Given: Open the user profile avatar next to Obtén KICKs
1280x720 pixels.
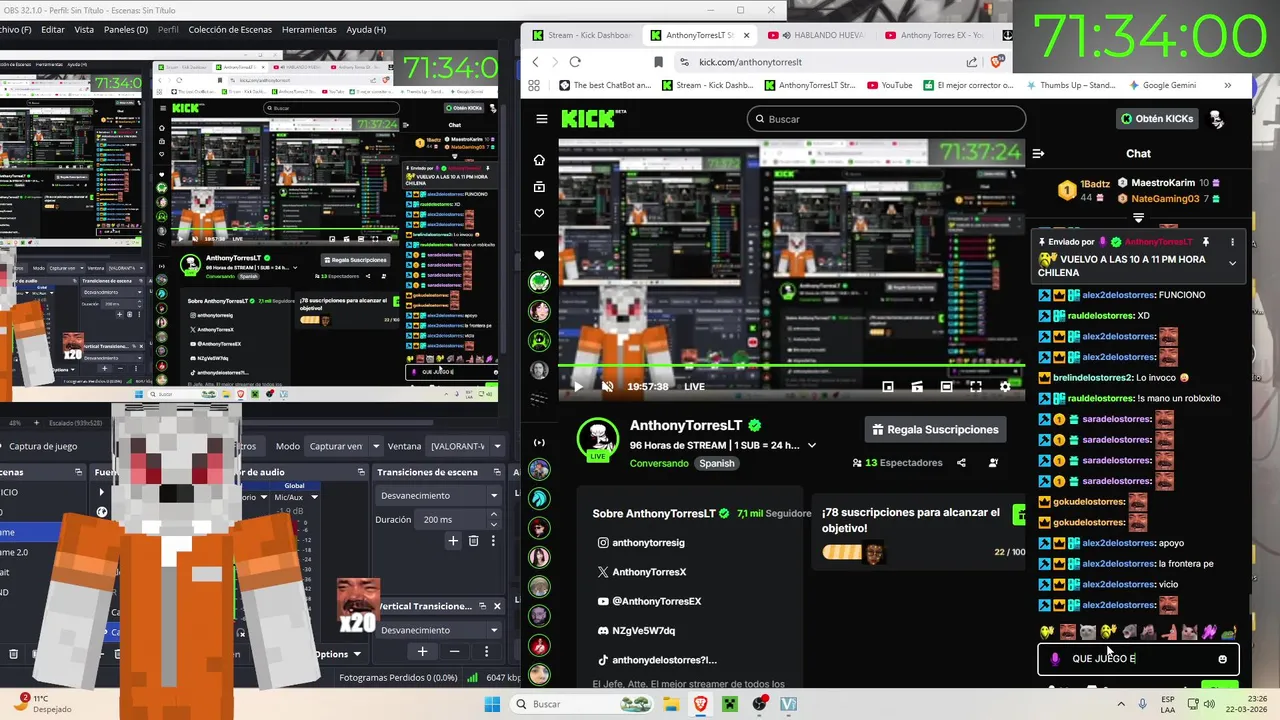Looking at the screenshot, I should [x=1217, y=119].
